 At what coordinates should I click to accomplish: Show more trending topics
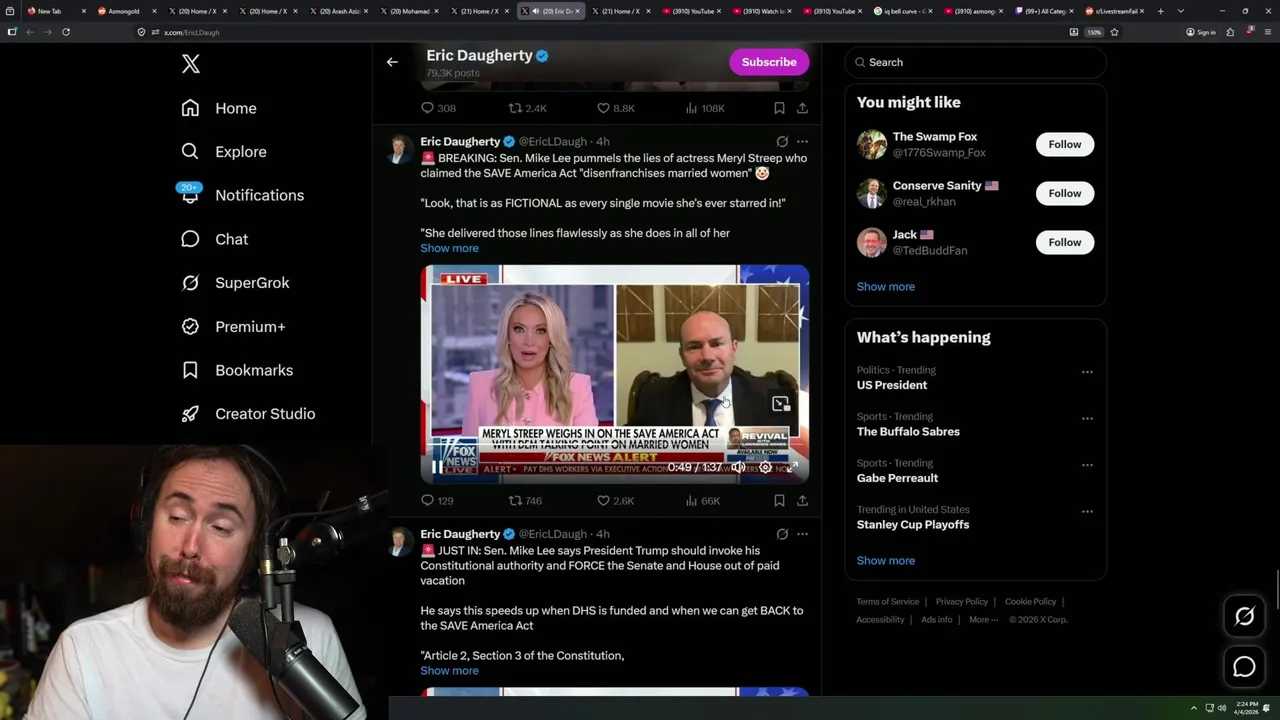(x=886, y=560)
